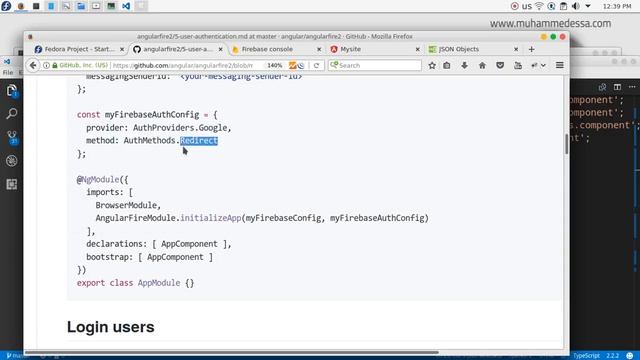Show site information icon in address bar
Screen dimensions: 640x360
47,65
